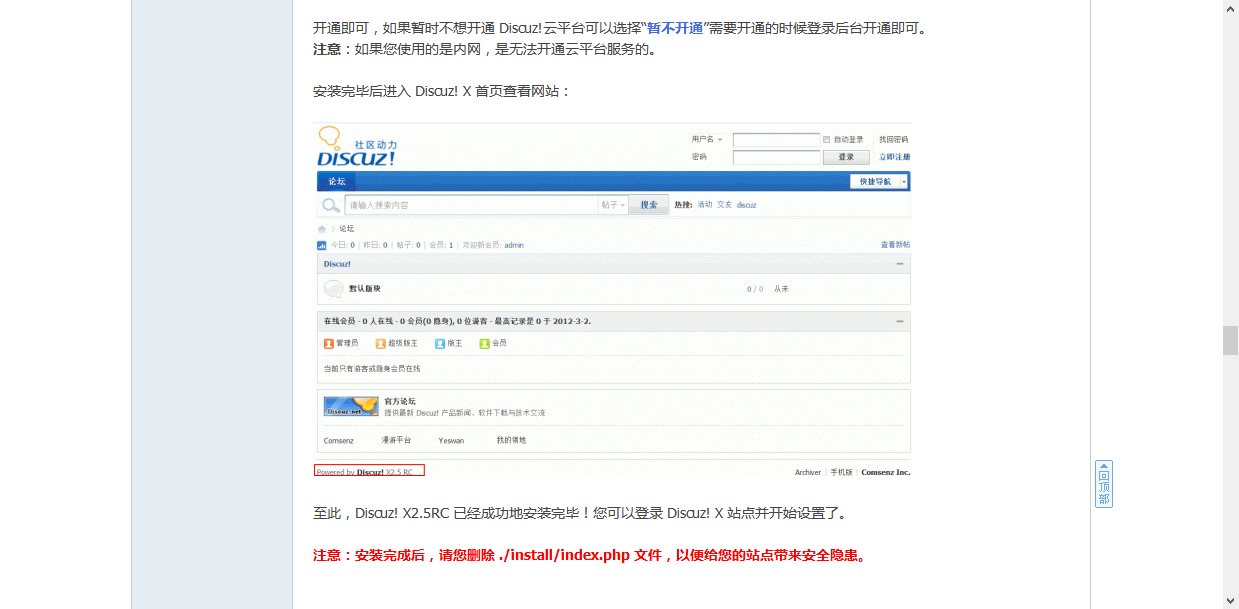Open the 用户名 login type dropdown
Screen dimensions: 1239x609
(x=707, y=139)
